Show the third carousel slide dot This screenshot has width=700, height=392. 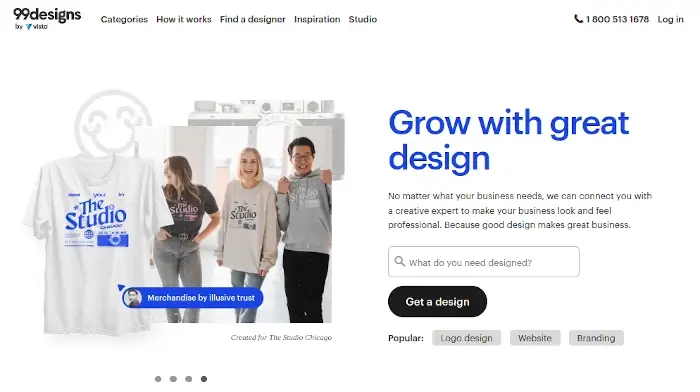click(188, 379)
